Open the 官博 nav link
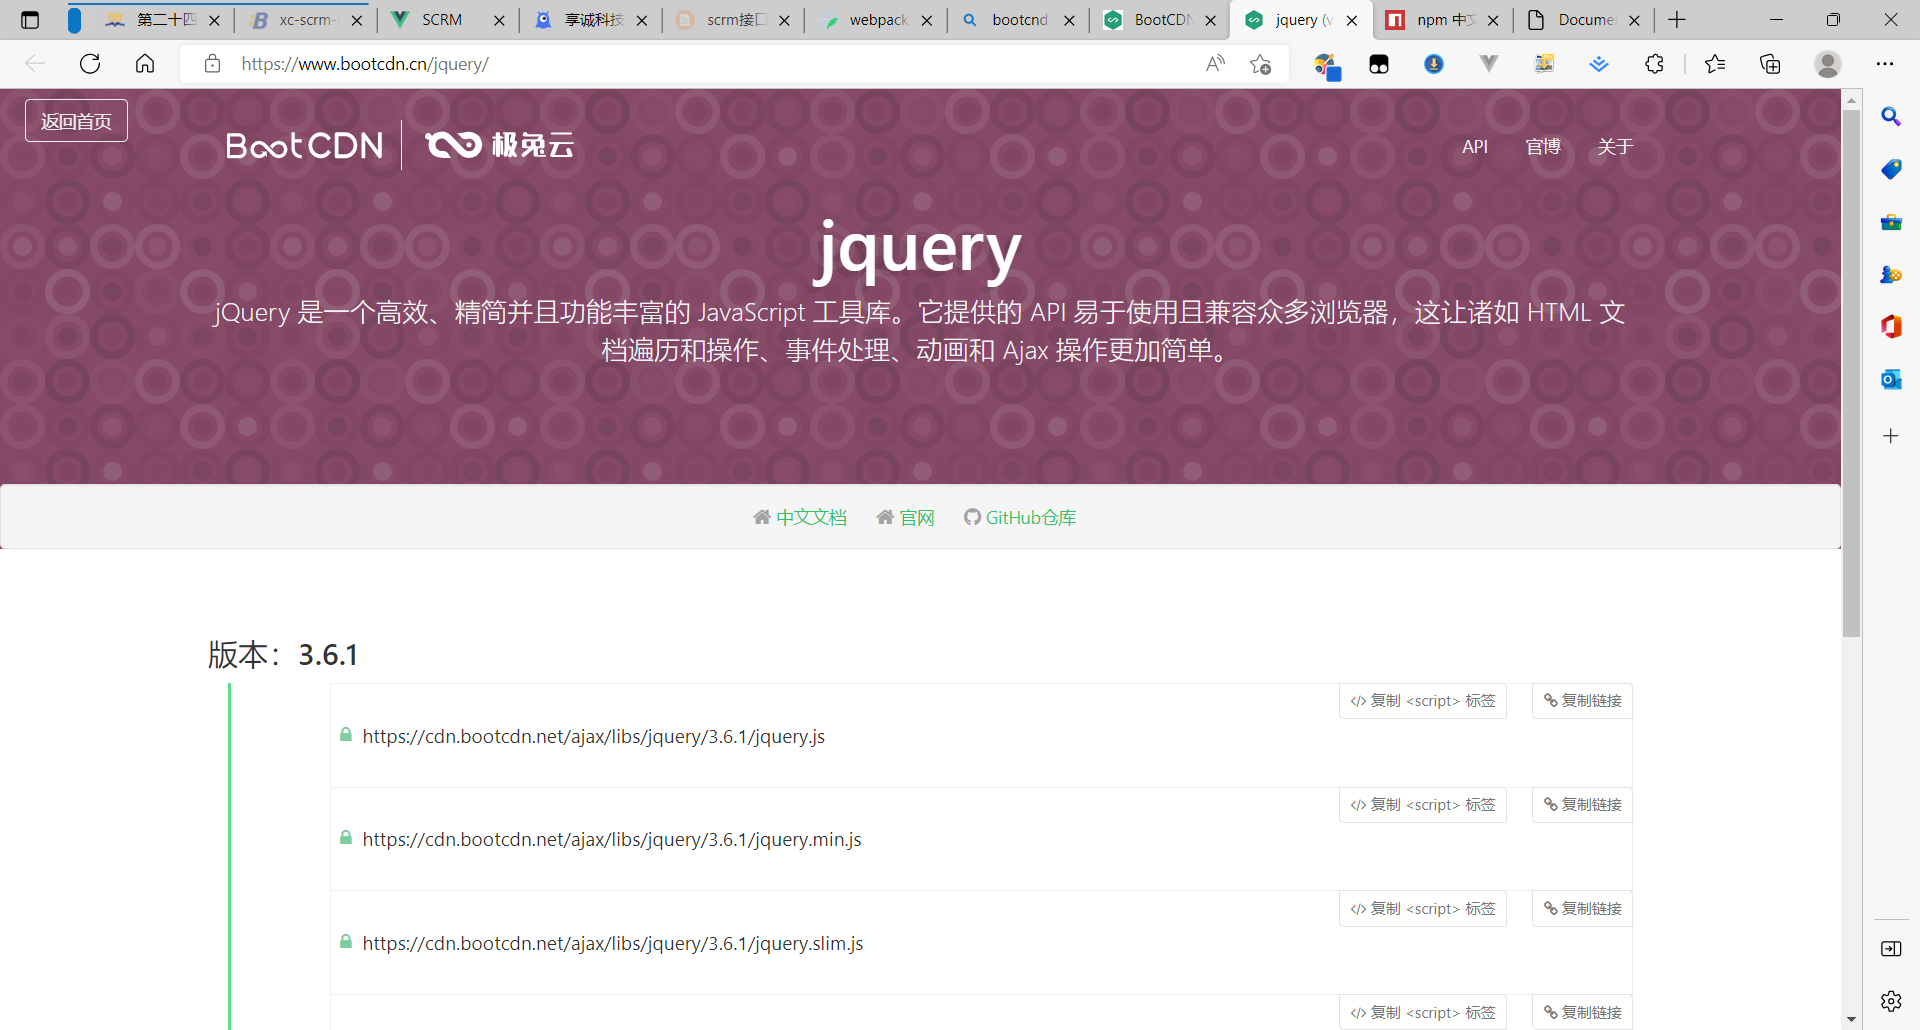This screenshot has height=1030, width=1920. click(1543, 147)
